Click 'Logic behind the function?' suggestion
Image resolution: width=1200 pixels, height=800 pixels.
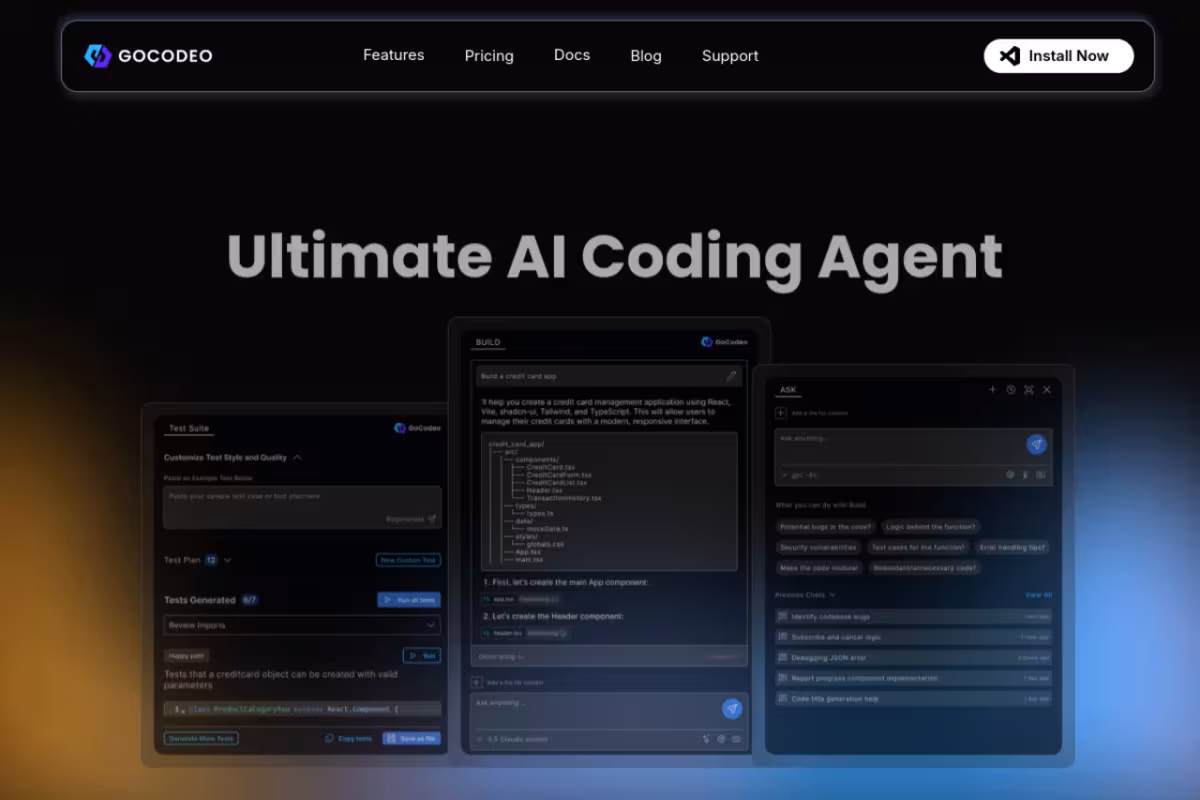pos(931,526)
